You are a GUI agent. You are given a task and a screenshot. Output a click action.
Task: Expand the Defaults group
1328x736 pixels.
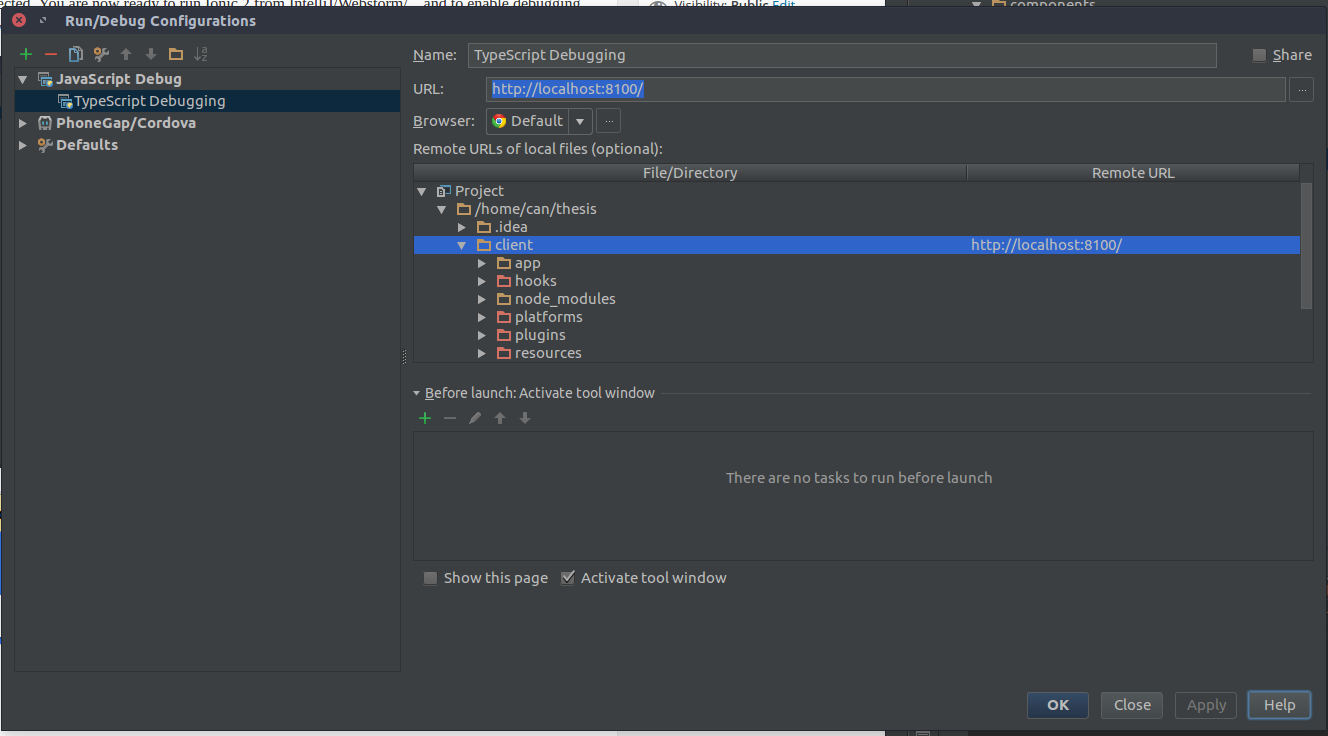click(x=24, y=145)
